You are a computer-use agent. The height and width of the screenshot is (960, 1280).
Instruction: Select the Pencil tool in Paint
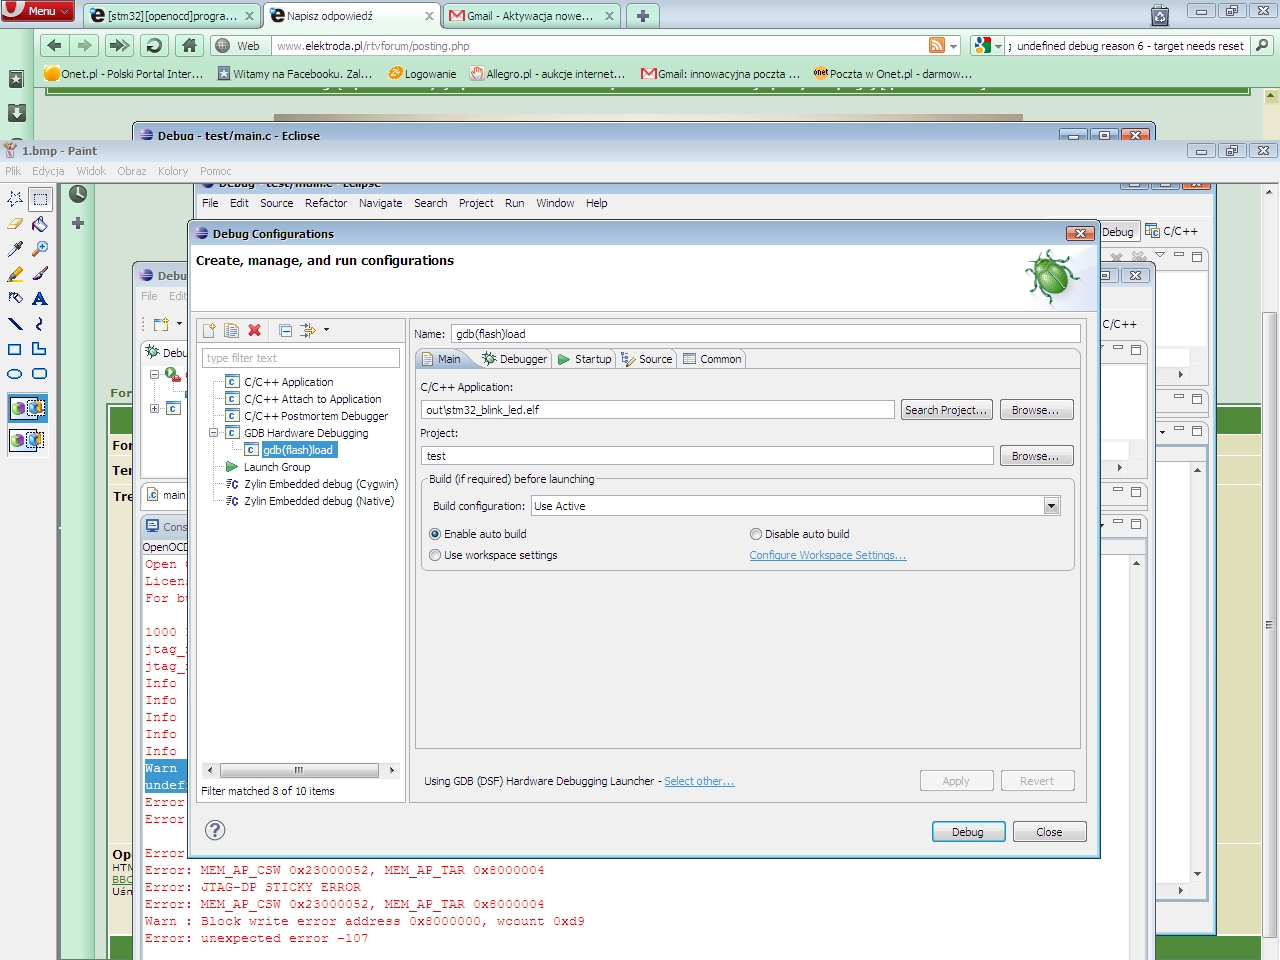pyautogui.click(x=15, y=274)
